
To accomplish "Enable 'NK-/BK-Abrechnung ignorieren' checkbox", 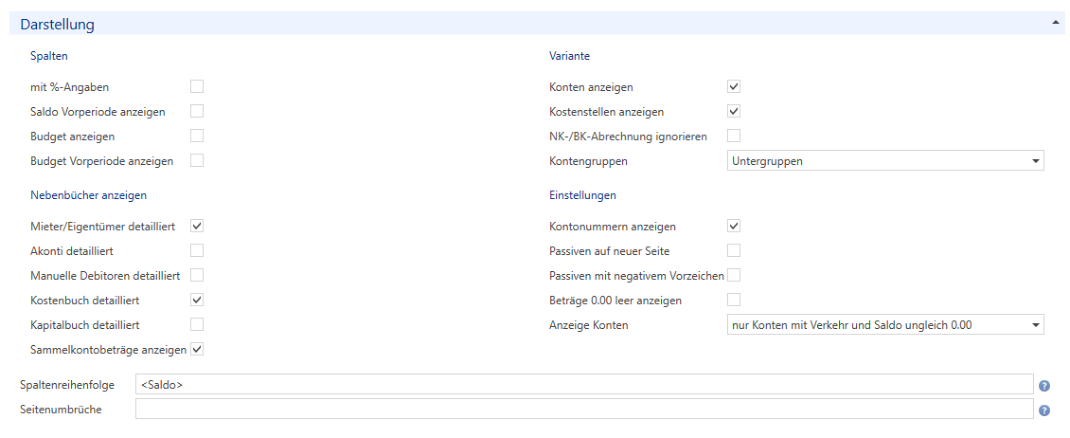I will [x=734, y=136].
